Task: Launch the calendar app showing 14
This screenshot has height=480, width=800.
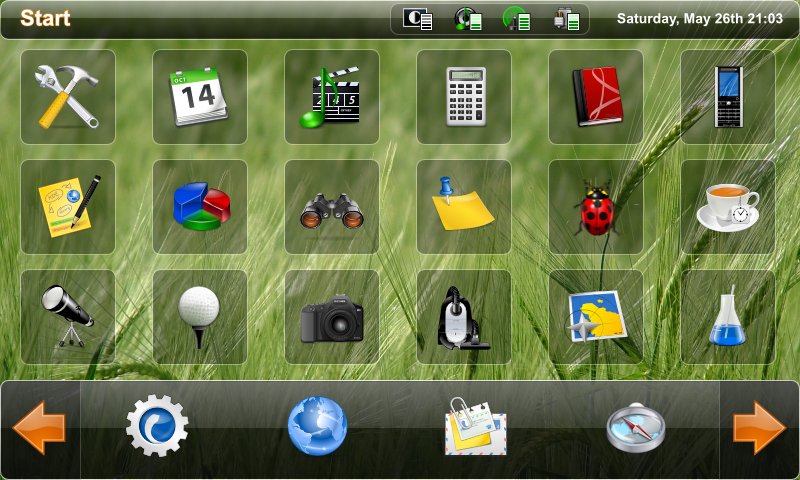Action: point(199,97)
